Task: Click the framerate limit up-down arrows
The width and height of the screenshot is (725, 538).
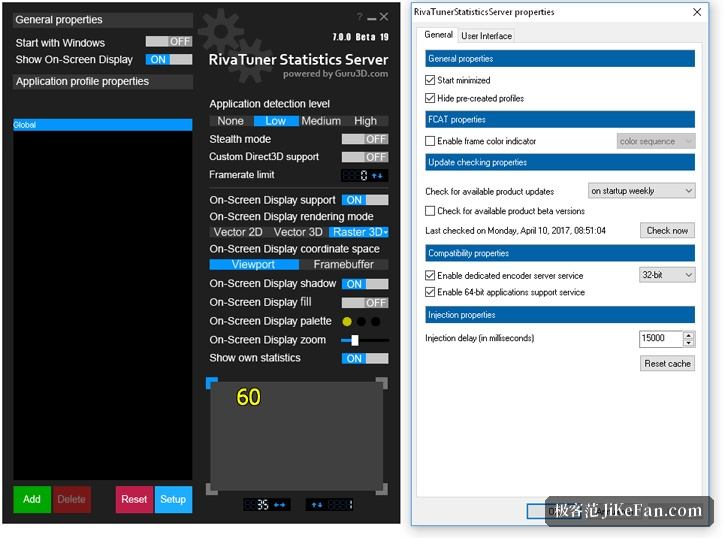Action: click(x=377, y=176)
